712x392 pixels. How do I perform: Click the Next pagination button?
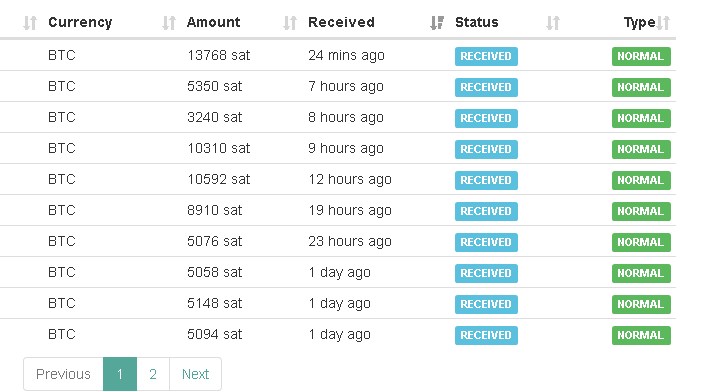click(x=195, y=374)
